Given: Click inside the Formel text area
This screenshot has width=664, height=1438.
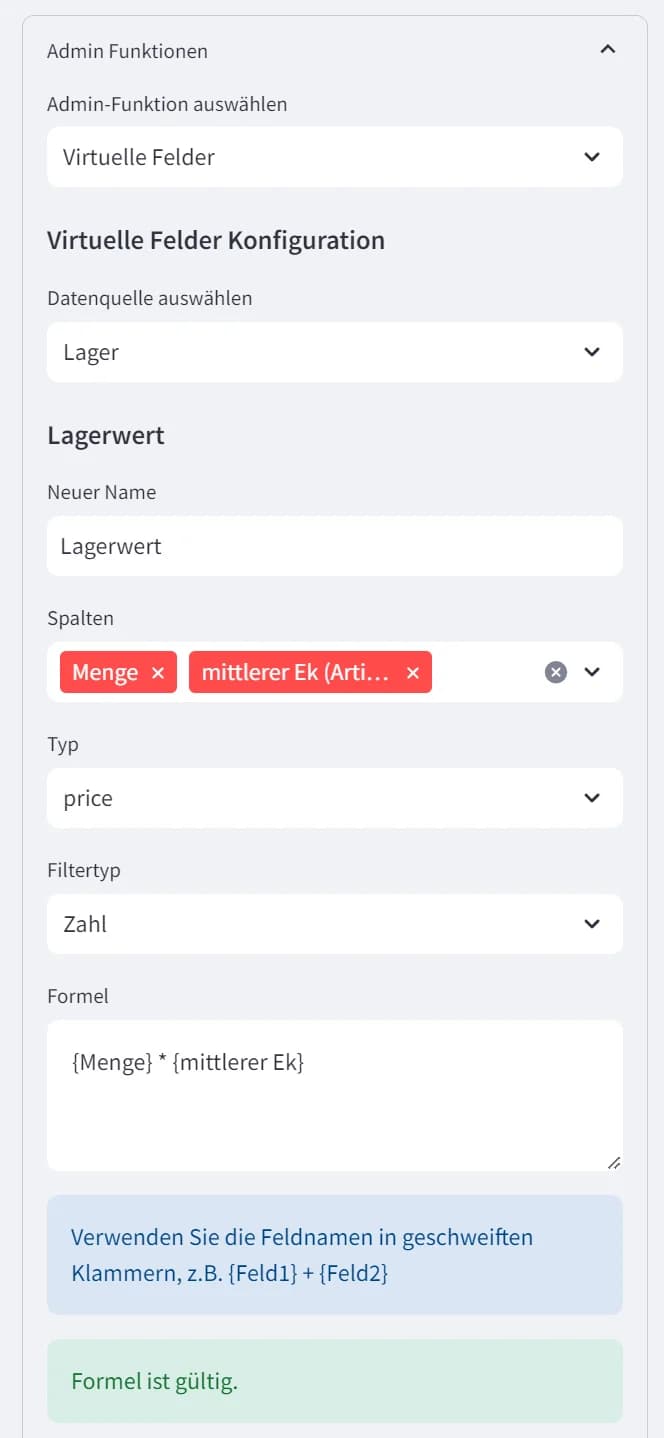Looking at the screenshot, I should click(334, 1100).
